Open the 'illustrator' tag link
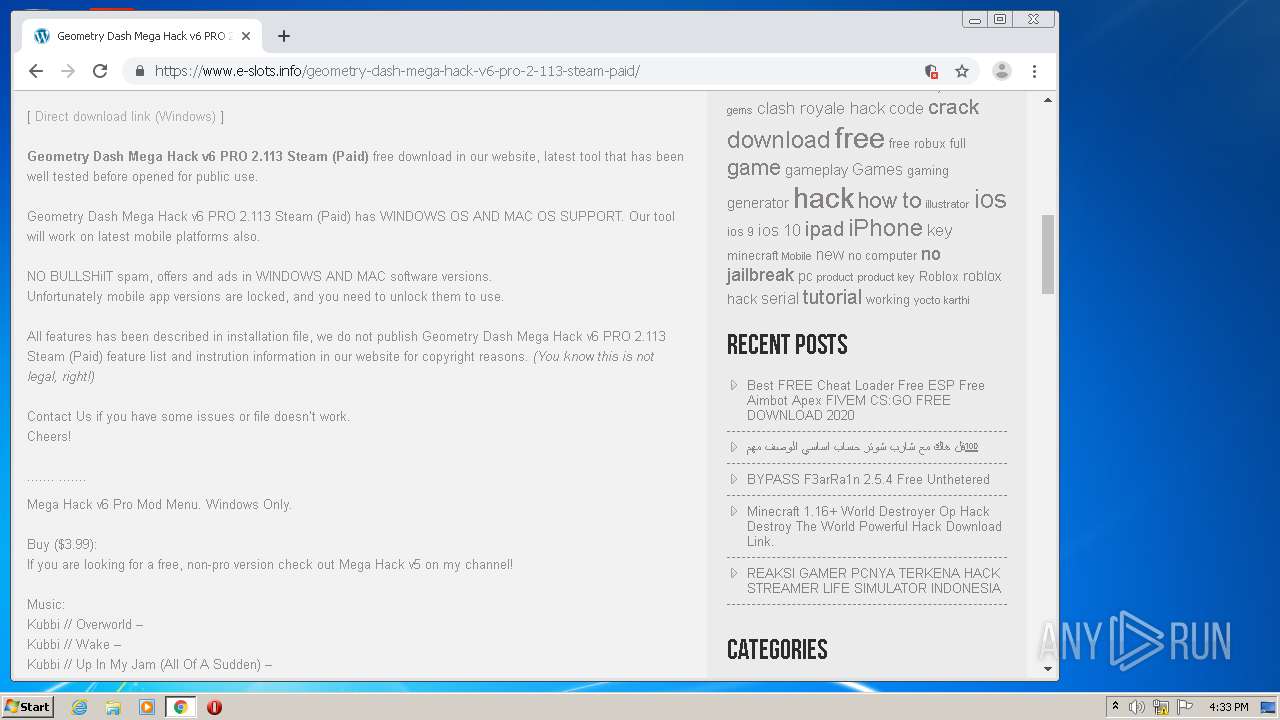This screenshot has height=720, width=1280. click(x=946, y=204)
